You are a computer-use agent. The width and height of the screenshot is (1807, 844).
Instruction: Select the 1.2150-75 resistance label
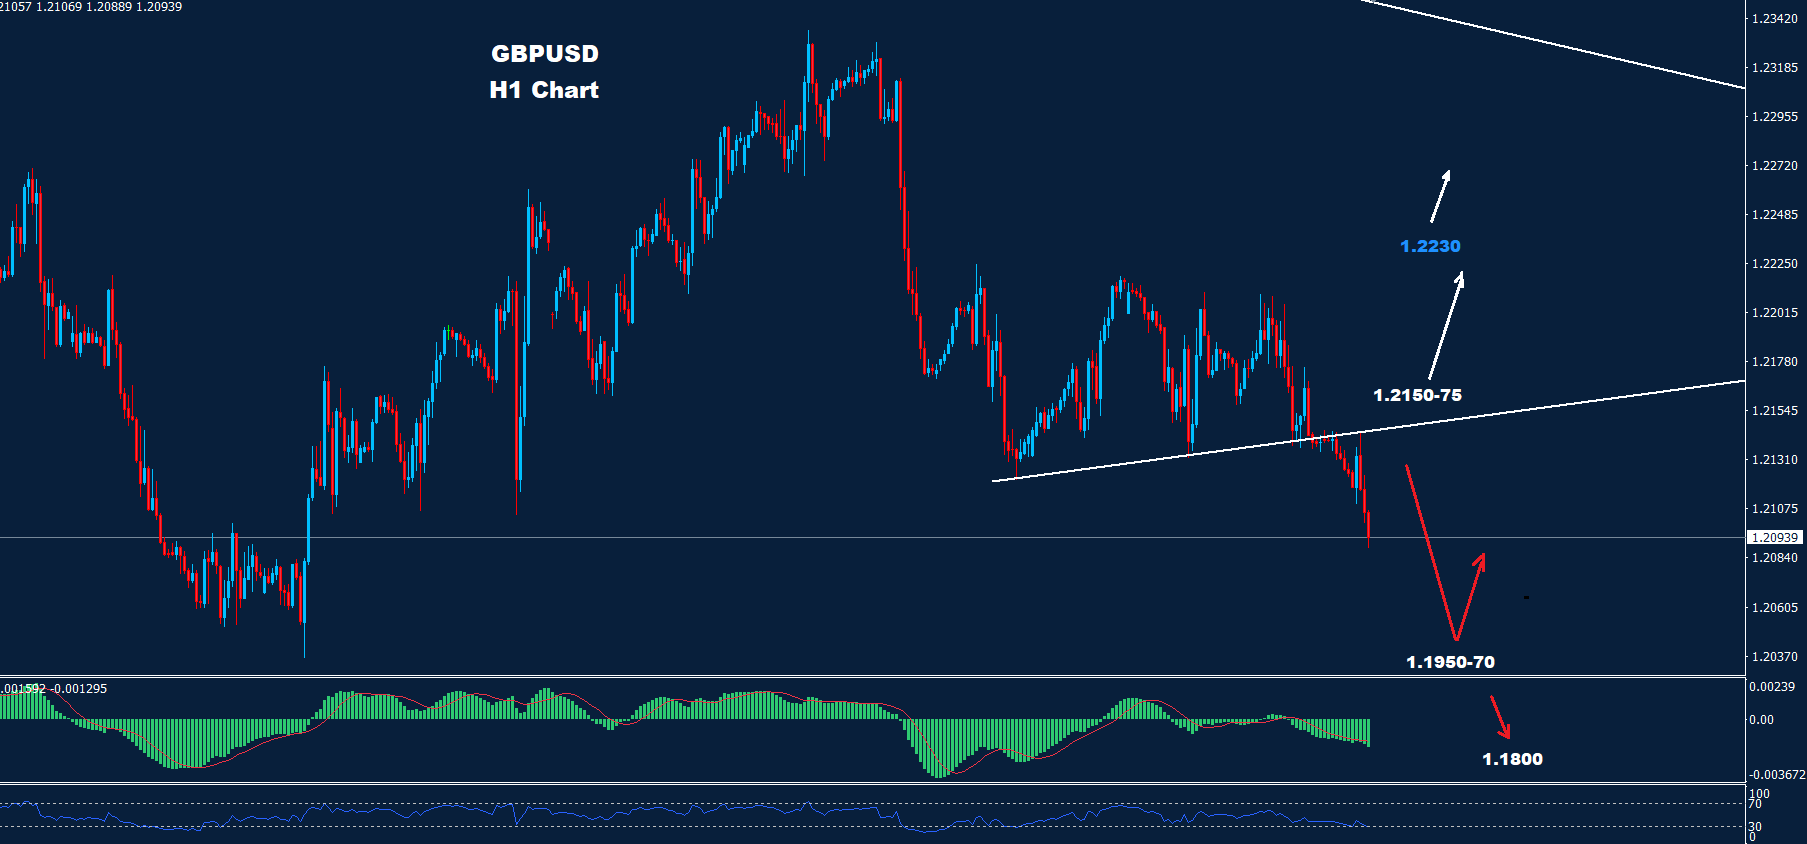tap(1417, 395)
